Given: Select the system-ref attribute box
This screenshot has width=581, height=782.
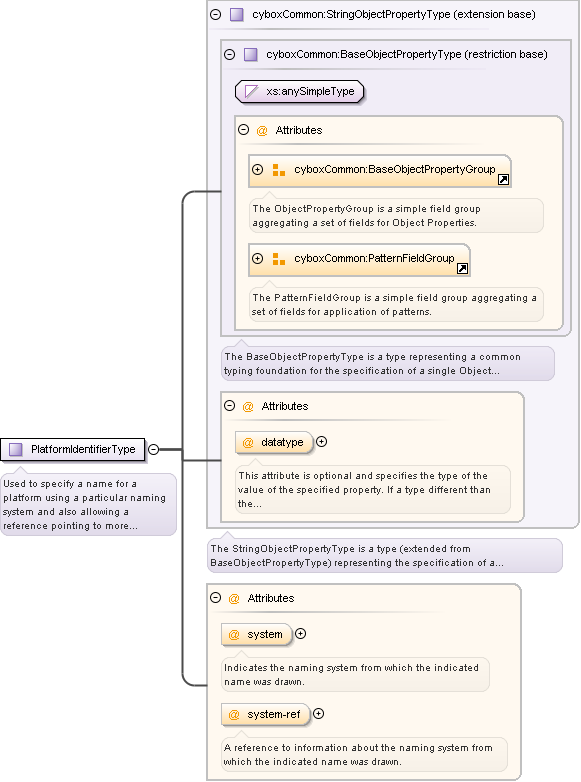Looking at the screenshot, I should (266, 714).
